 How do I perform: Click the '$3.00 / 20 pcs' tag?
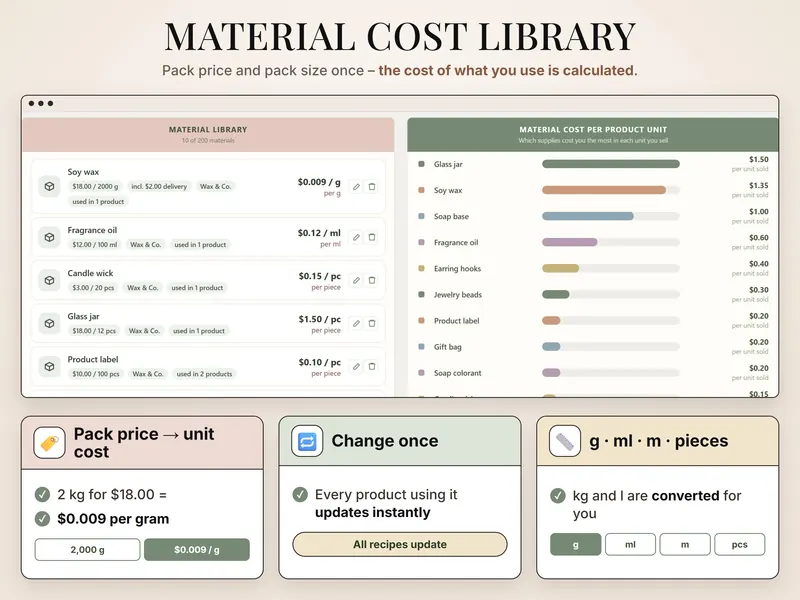[93, 288]
